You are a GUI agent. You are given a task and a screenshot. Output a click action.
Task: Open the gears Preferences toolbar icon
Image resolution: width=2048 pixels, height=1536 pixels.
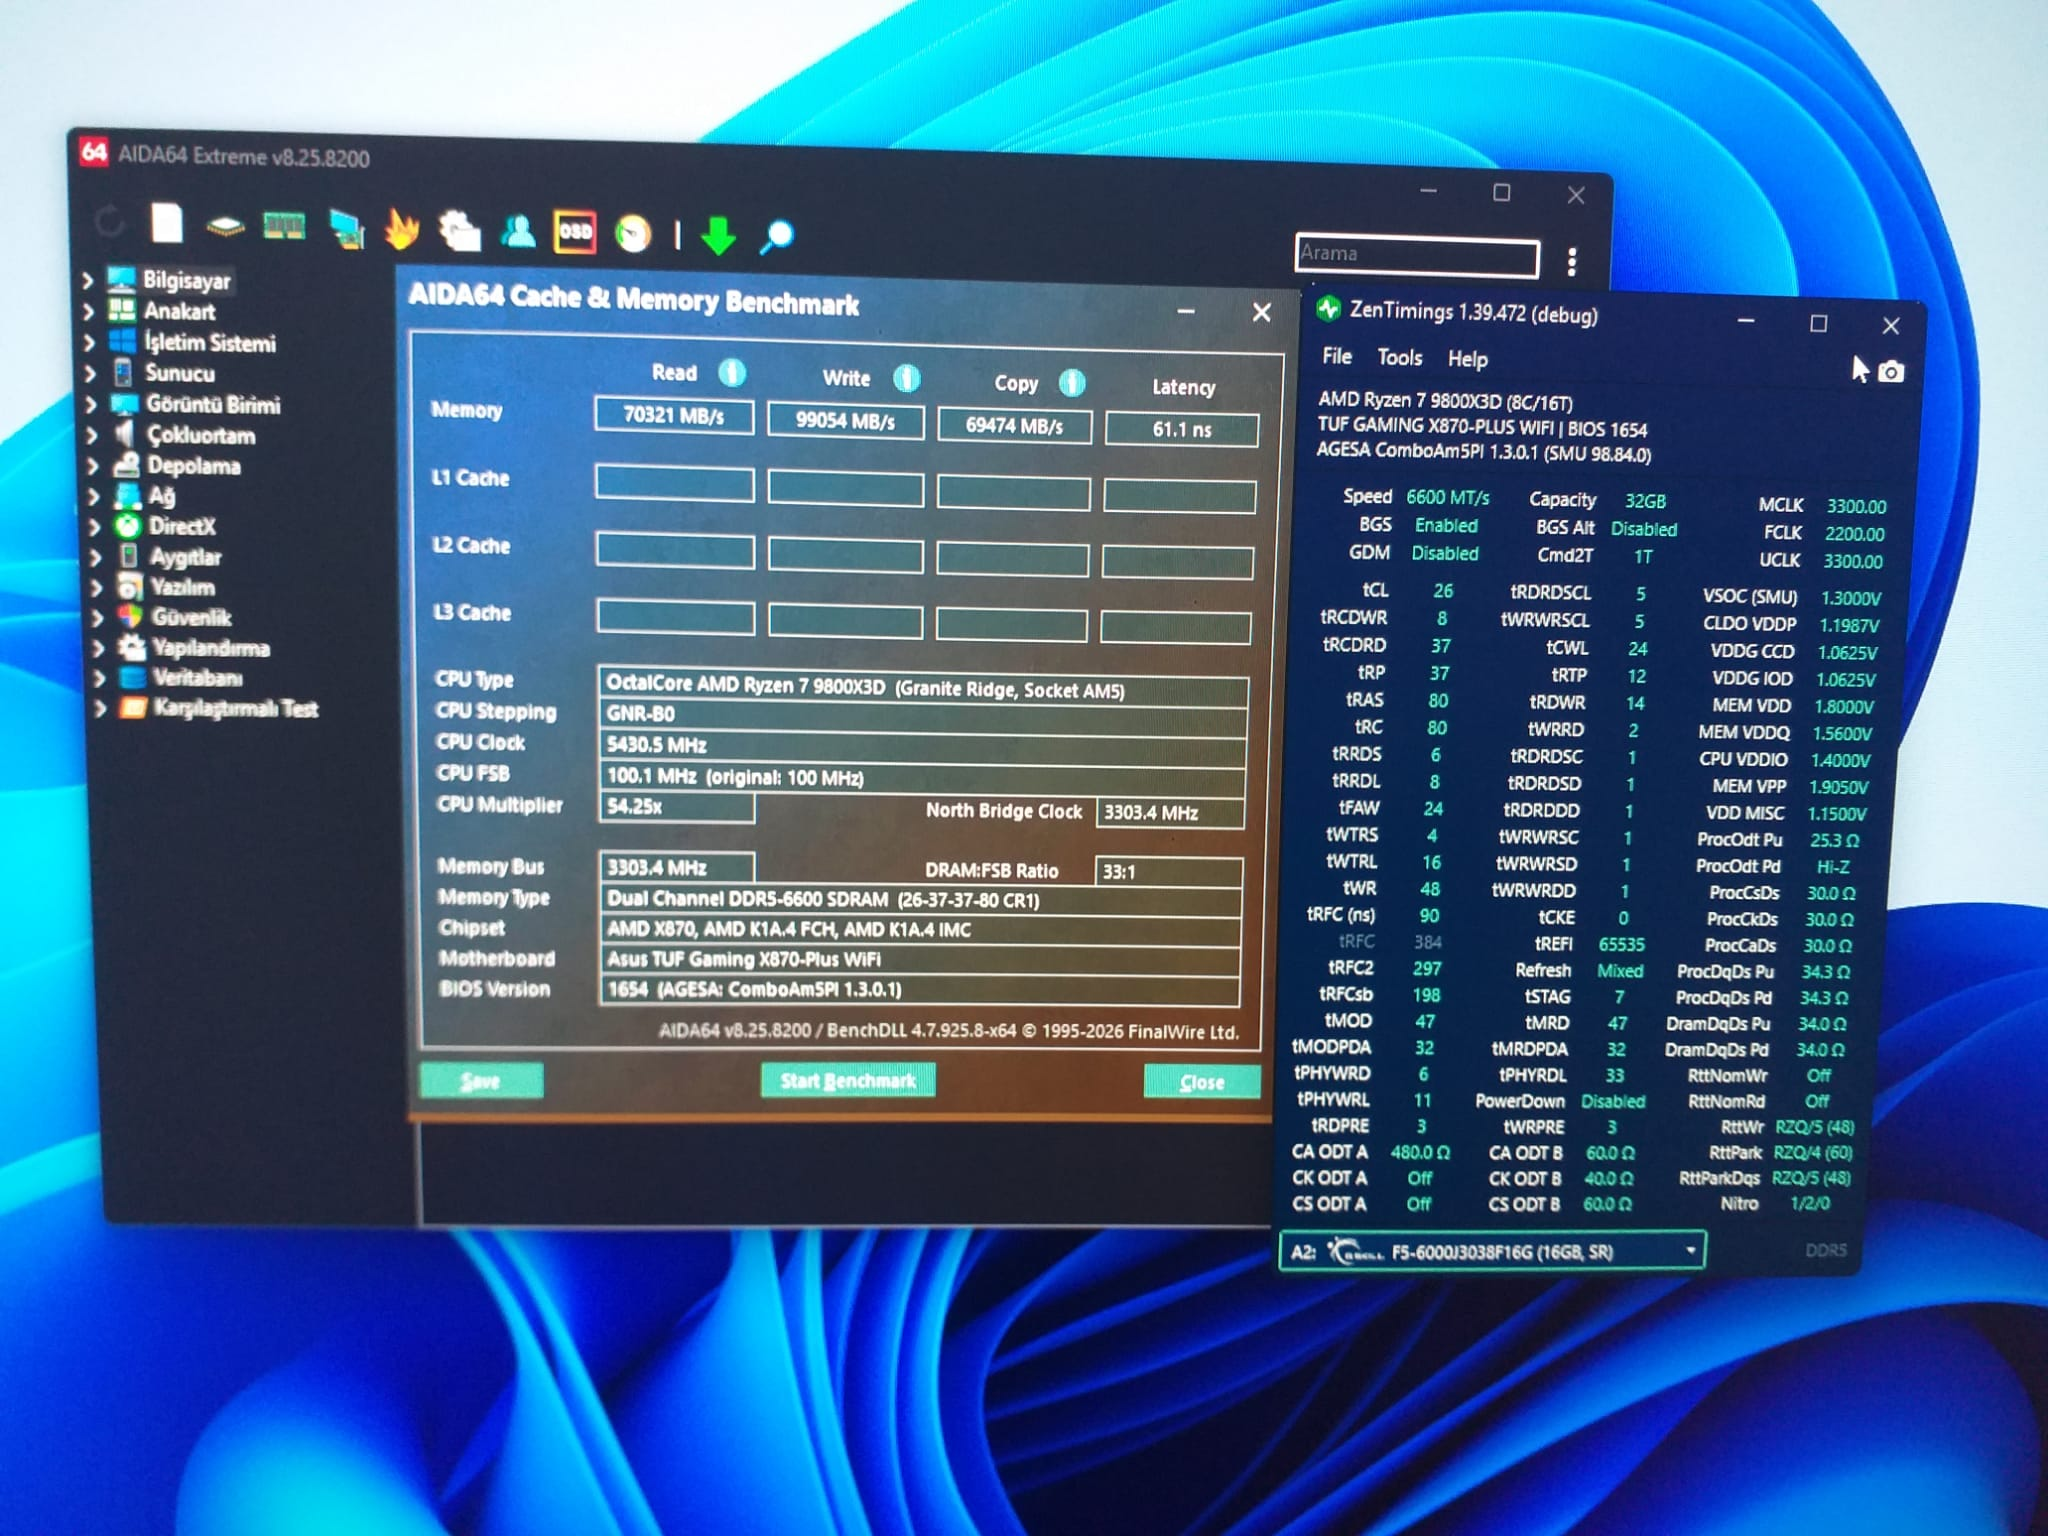pos(460,230)
